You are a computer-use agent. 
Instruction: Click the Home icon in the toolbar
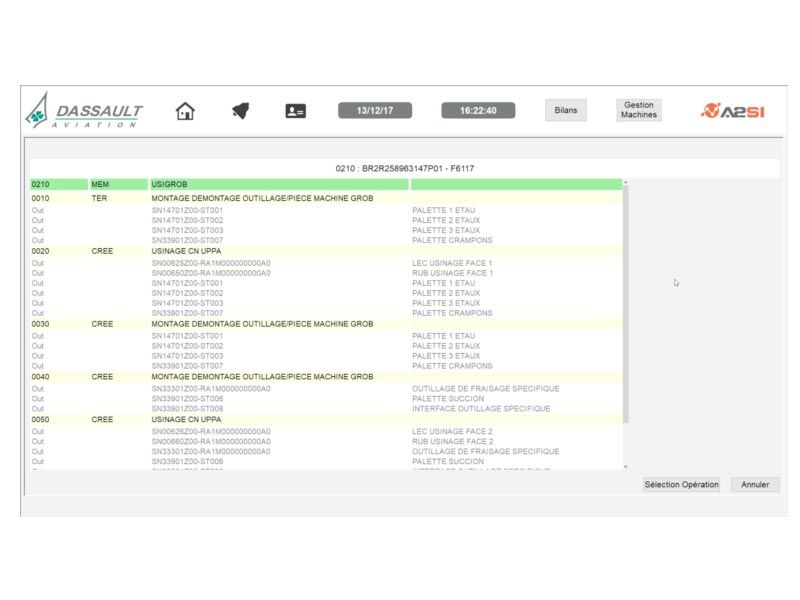coord(185,111)
